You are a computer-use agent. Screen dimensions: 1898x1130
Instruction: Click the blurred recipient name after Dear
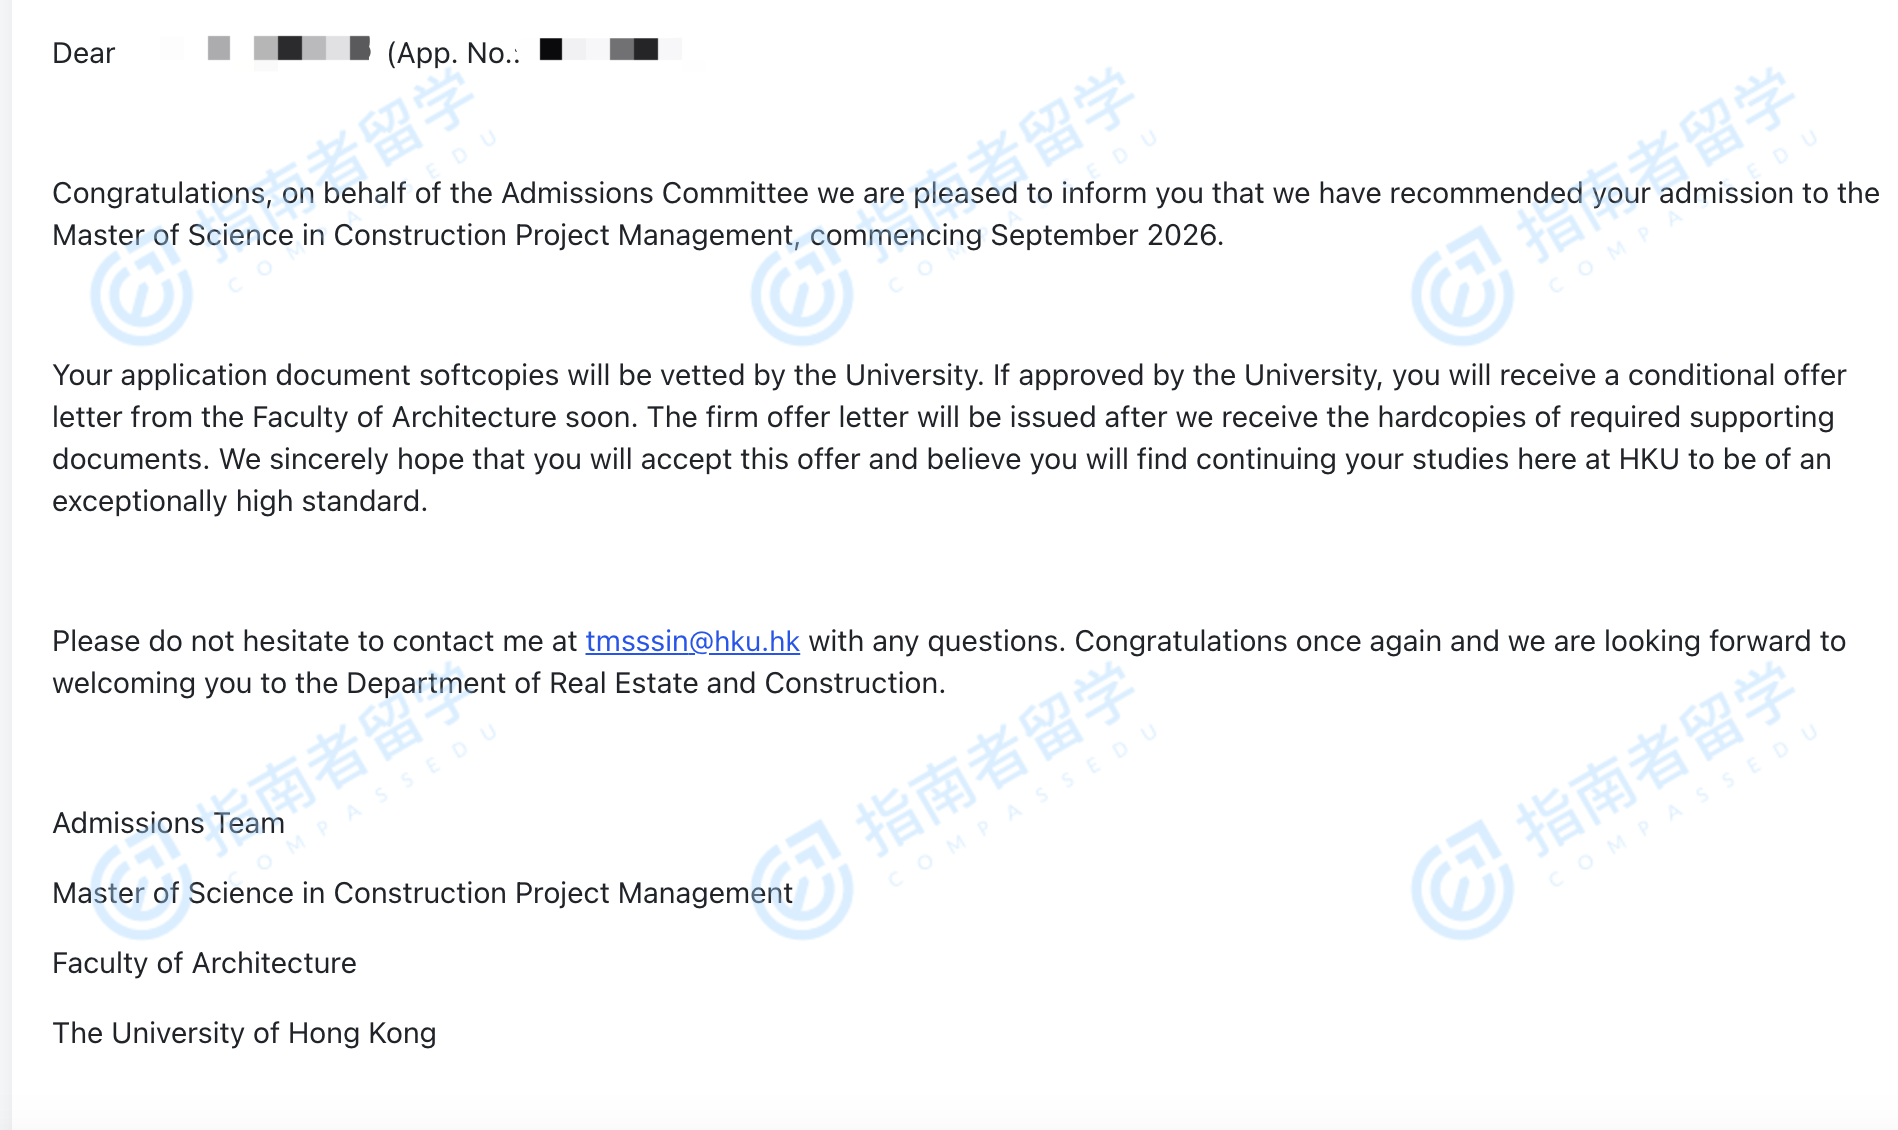pos(290,49)
